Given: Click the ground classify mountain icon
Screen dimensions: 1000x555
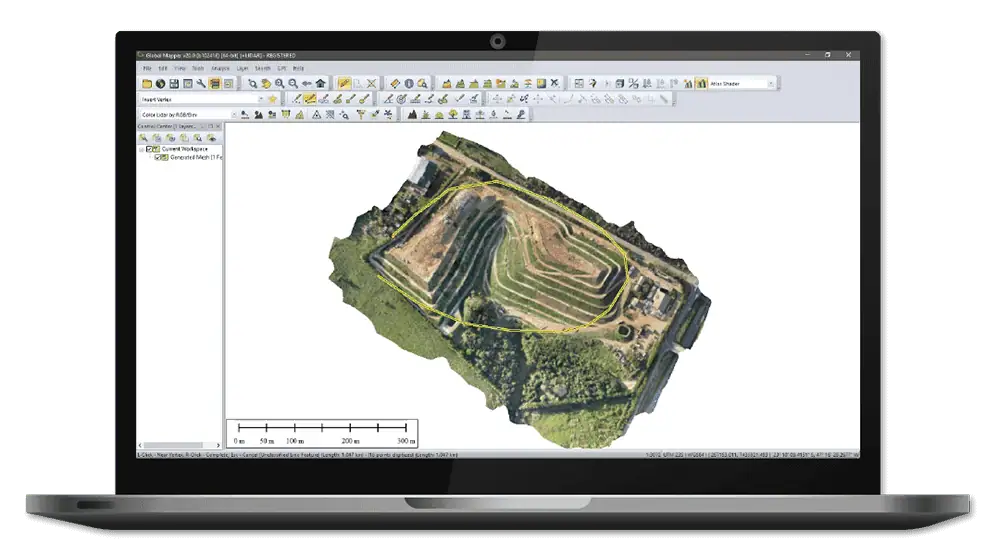Looking at the screenshot, I should pos(412,115).
